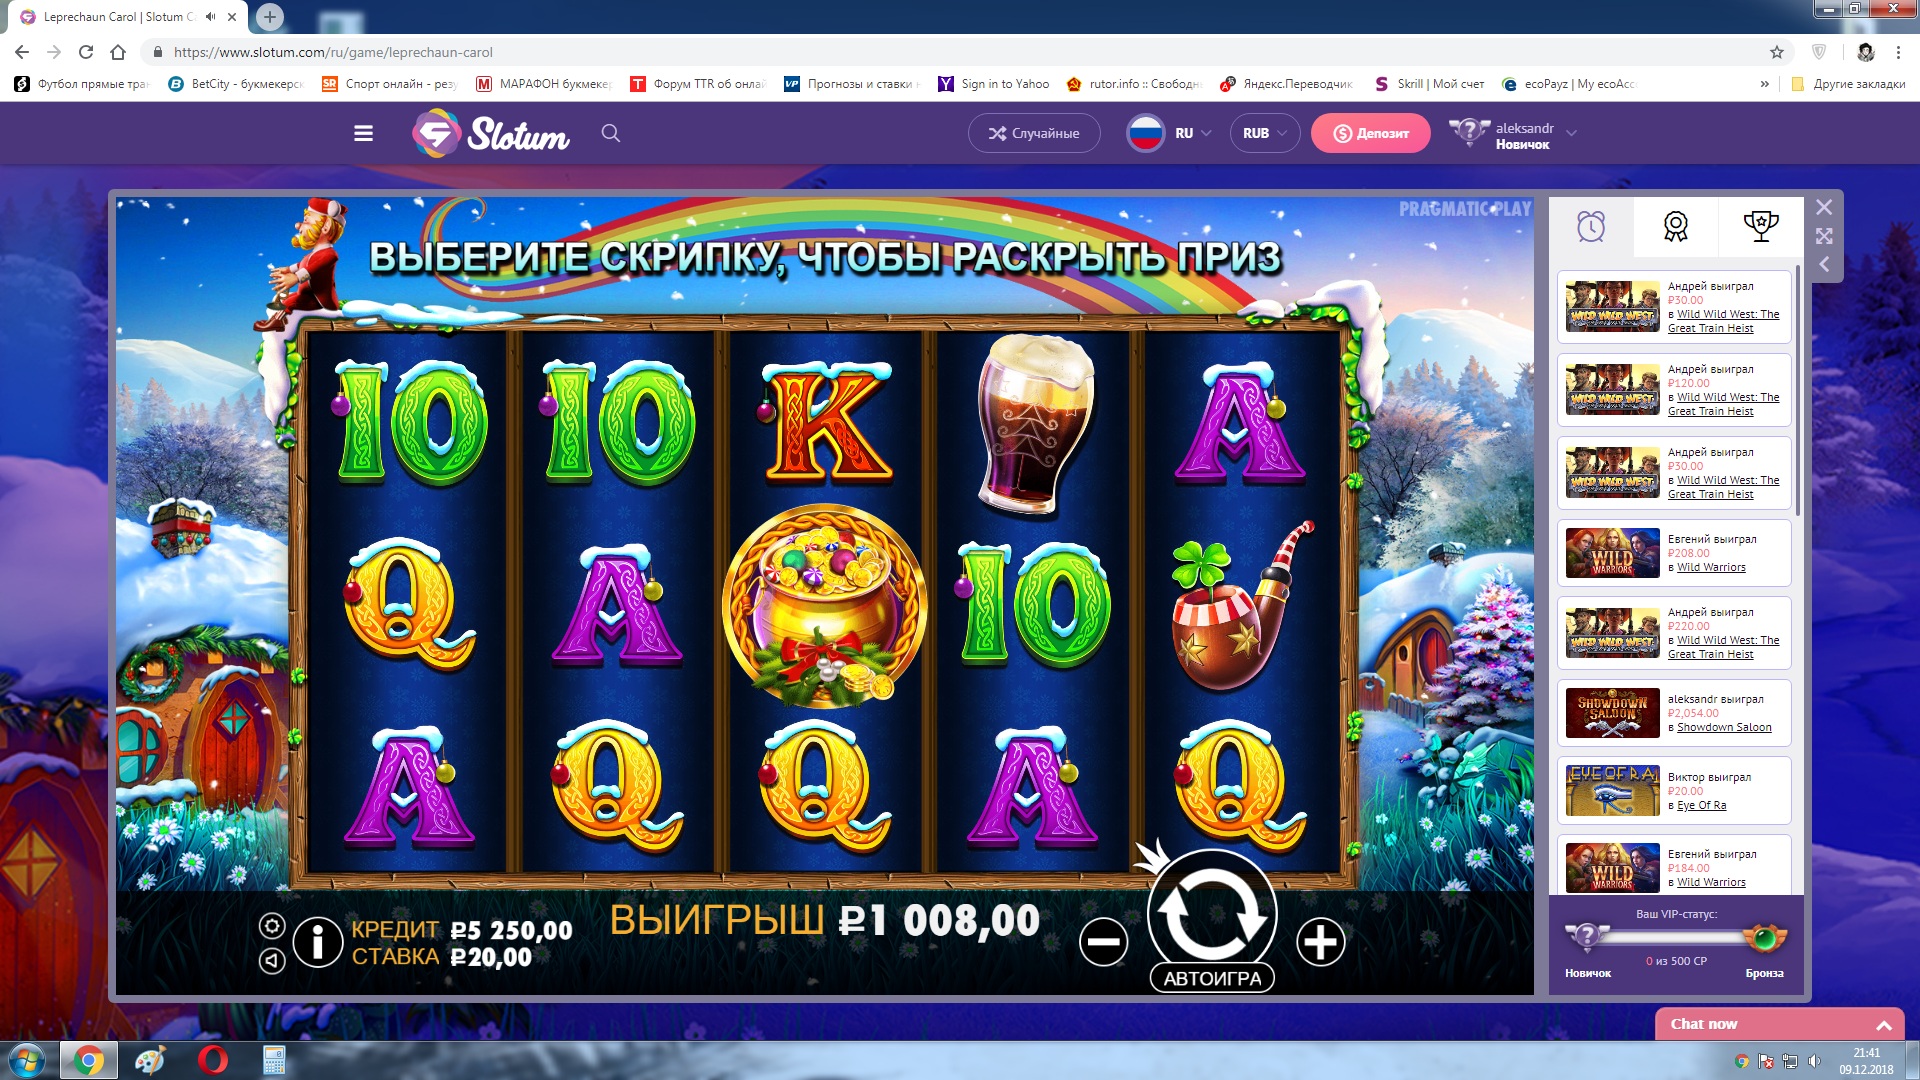Click the search magnifier icon
This screenshot has height=1080, width=1920.
(x=611, y=133)
